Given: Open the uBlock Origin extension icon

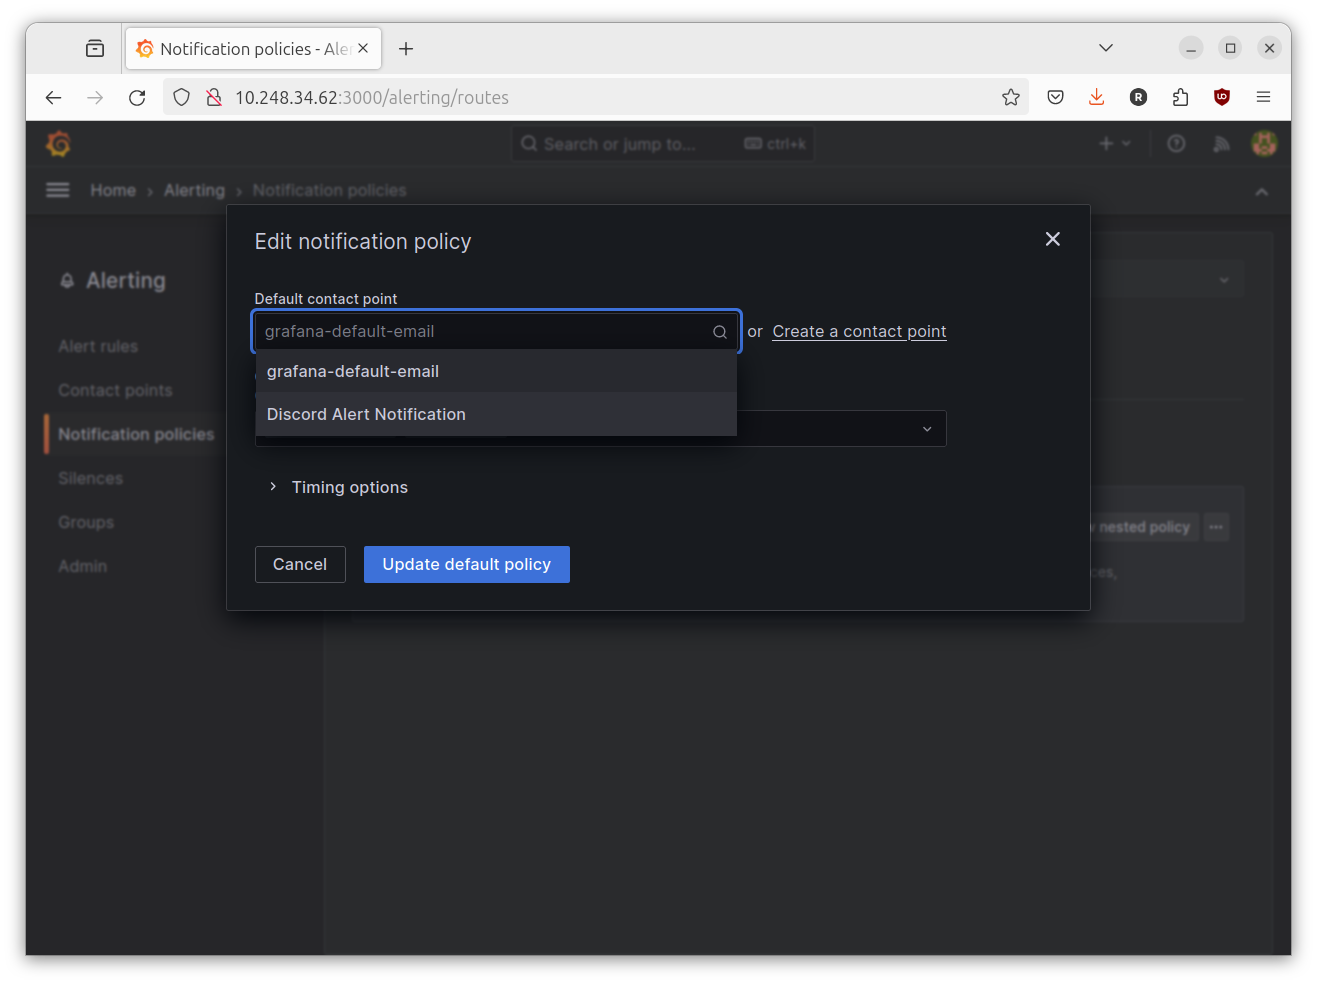Looking at the screenshot, I should pyautogui.click(x=1221, y=97).
